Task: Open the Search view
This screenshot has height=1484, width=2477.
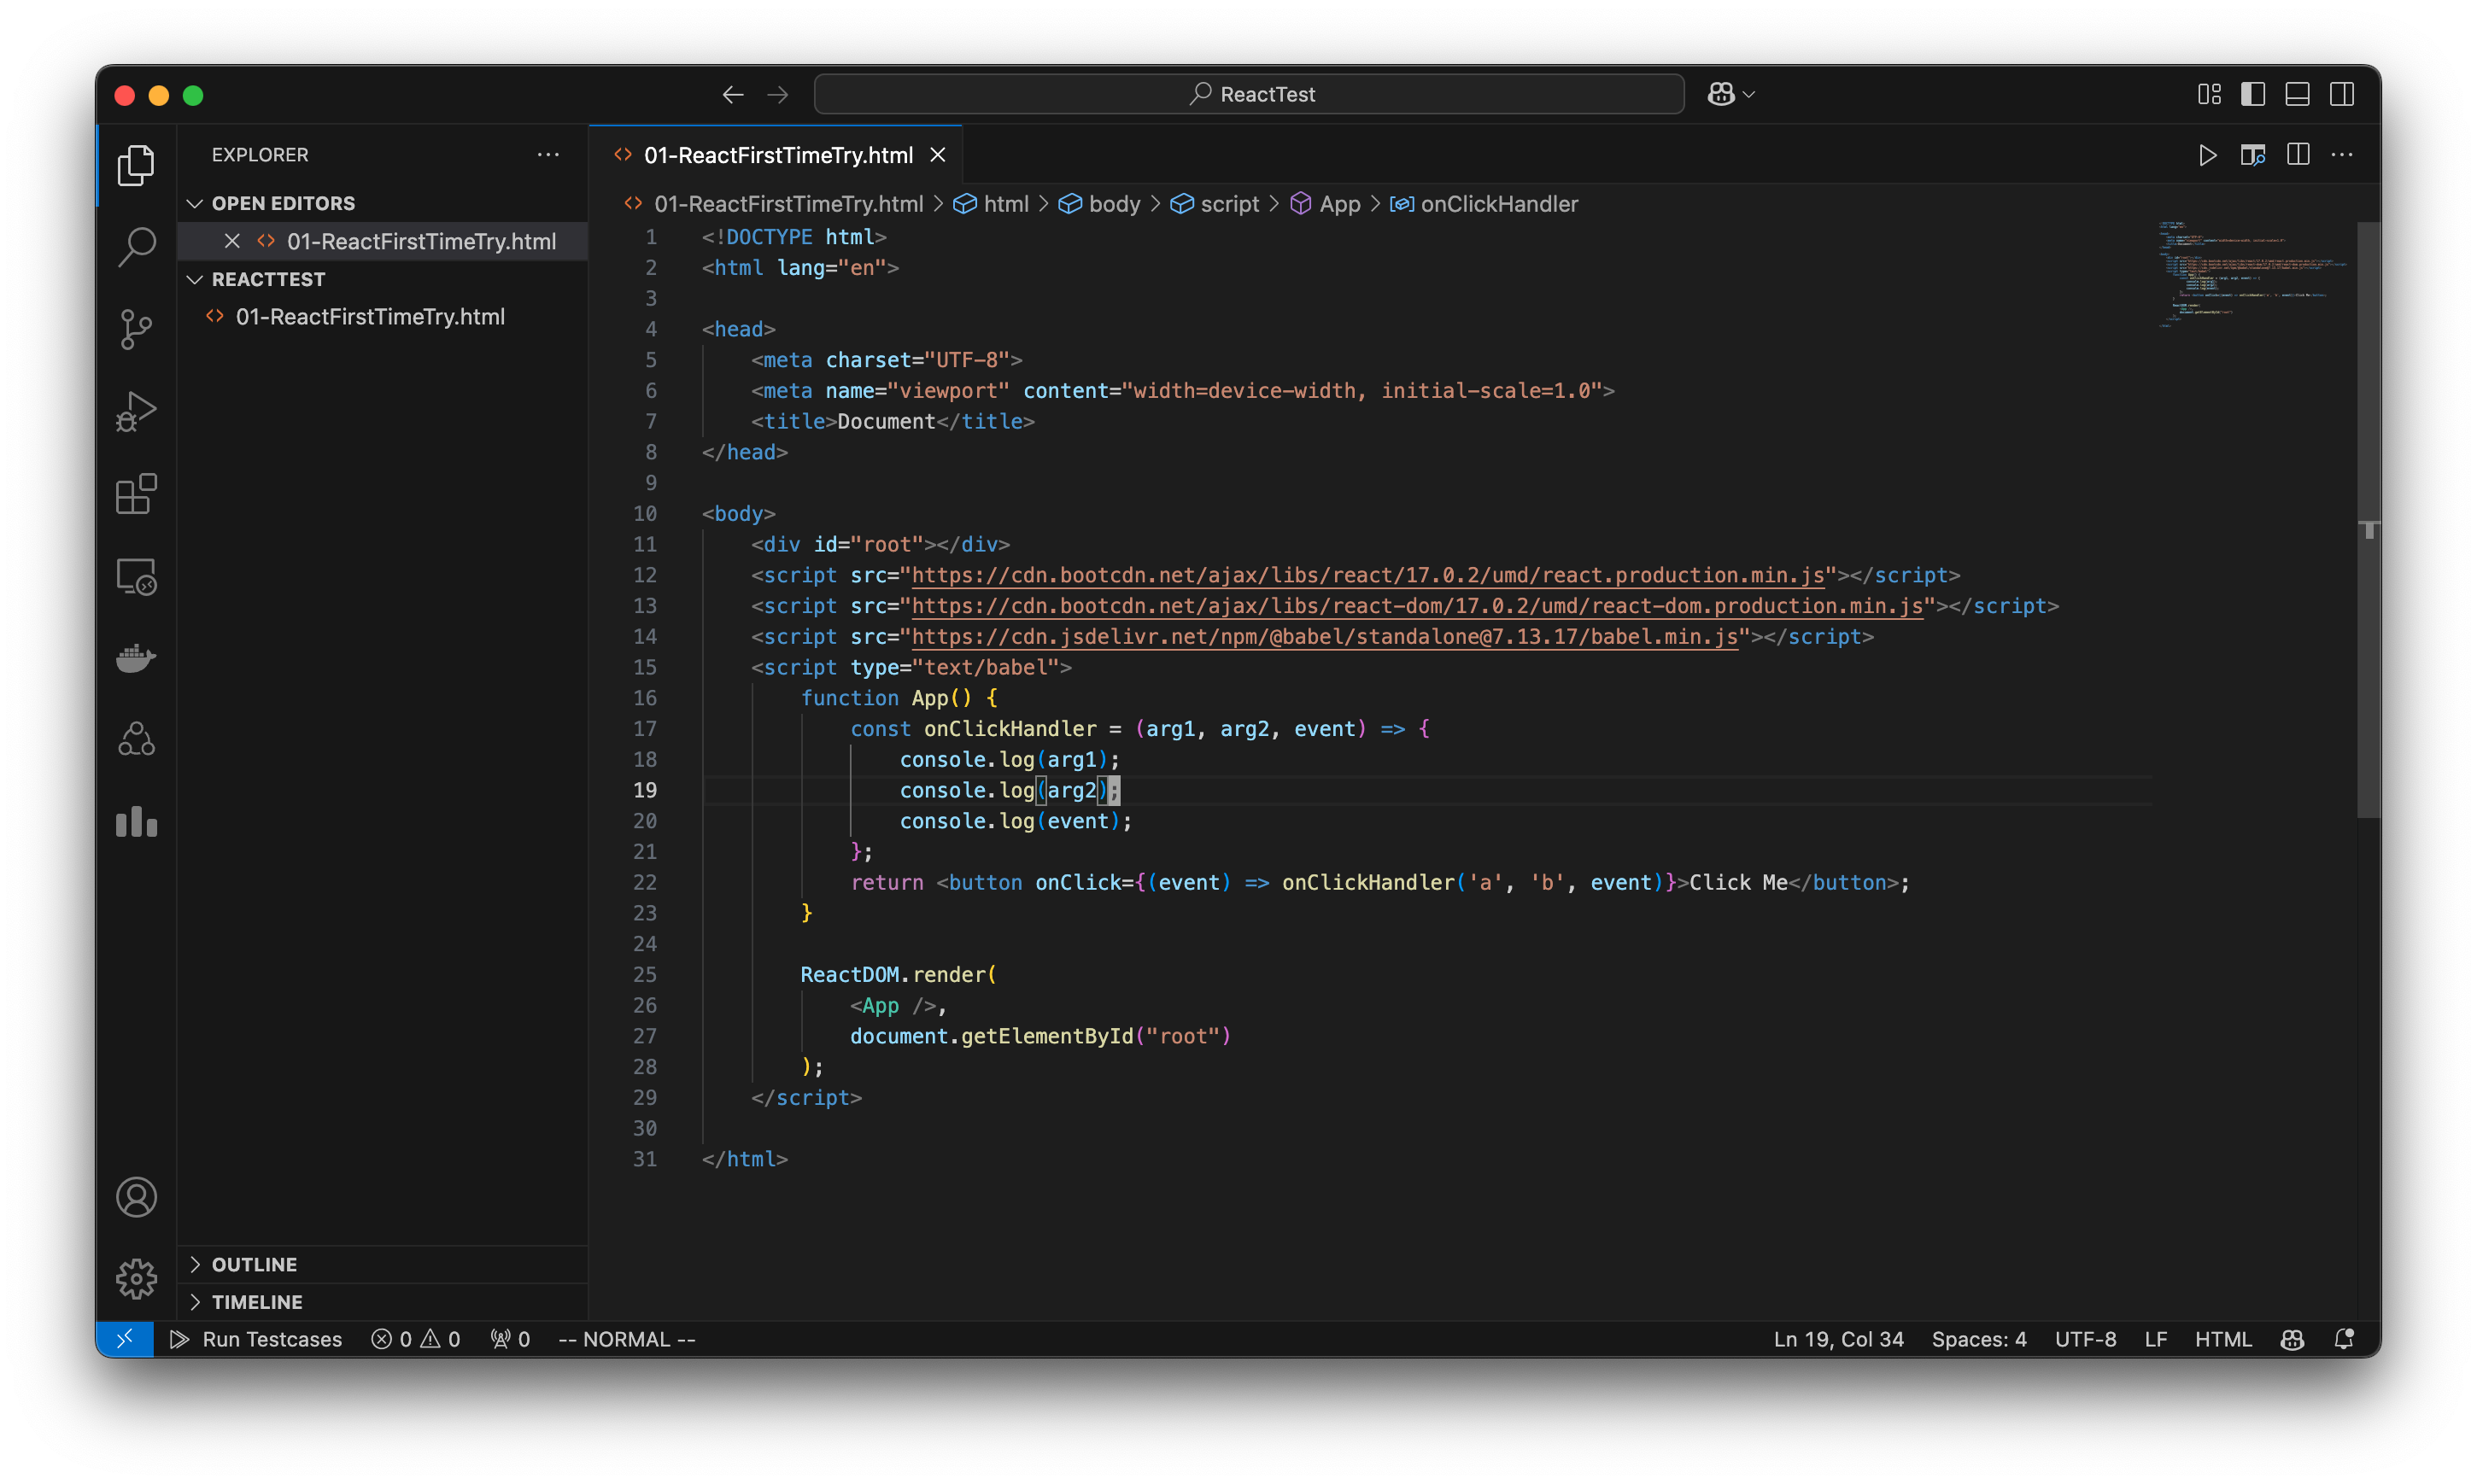Action: click(136, 247)
